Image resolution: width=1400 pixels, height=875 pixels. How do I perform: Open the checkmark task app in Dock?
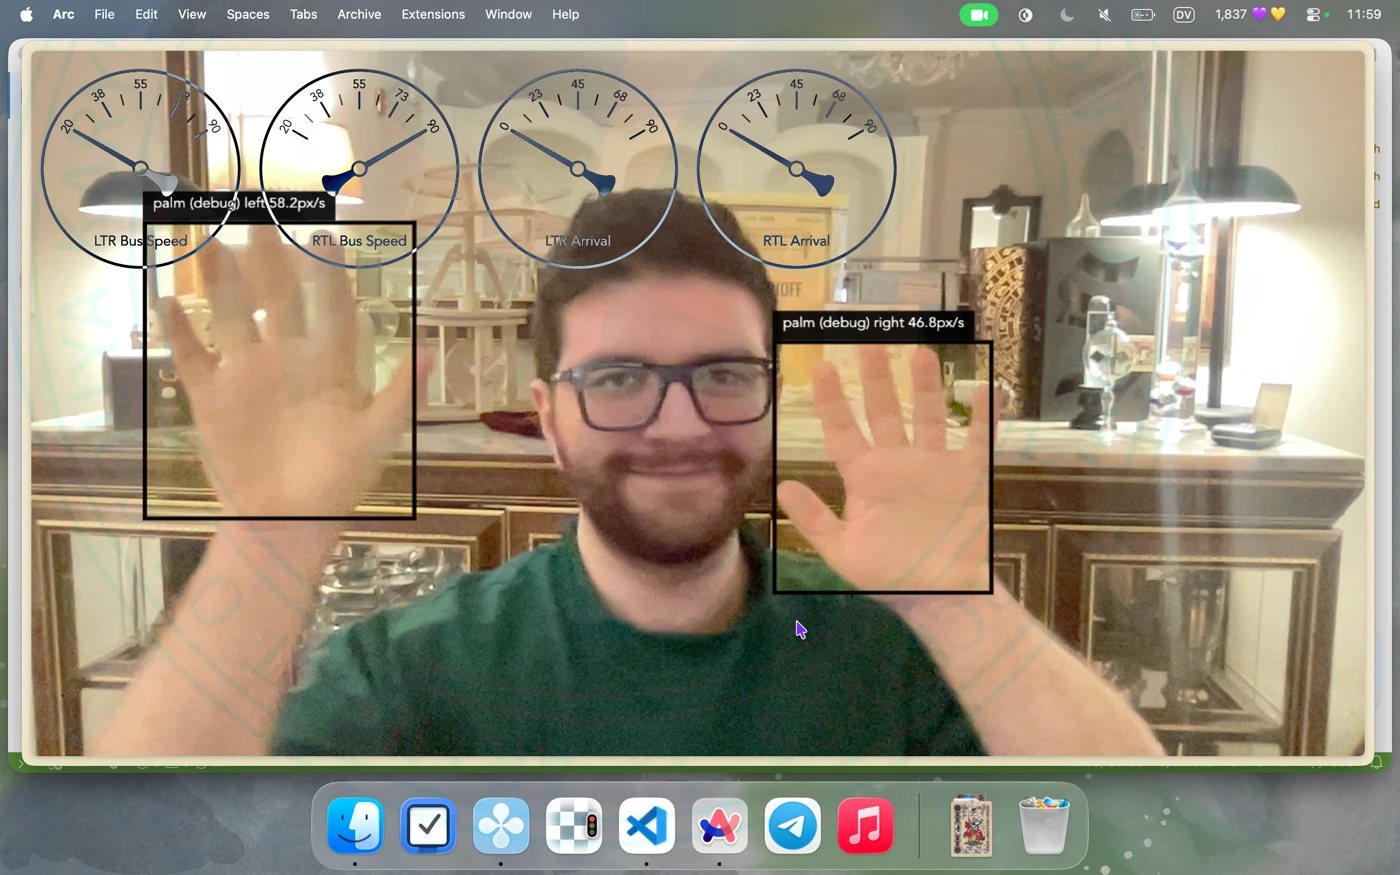(x=428, y=826)
